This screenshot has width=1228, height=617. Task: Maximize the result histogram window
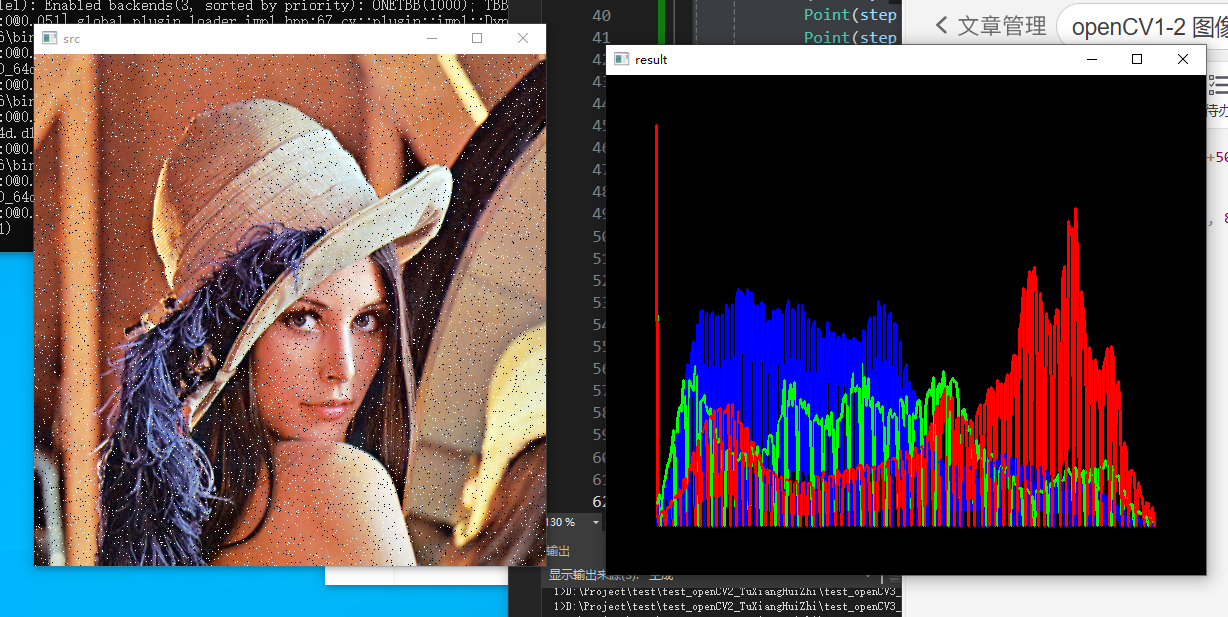coord(1137,59)
